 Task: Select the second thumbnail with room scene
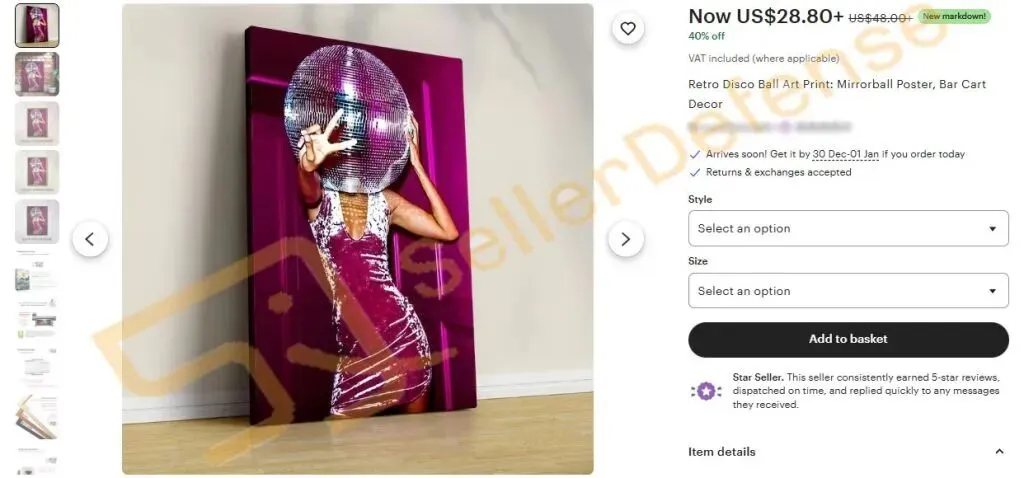coord(37,74)
